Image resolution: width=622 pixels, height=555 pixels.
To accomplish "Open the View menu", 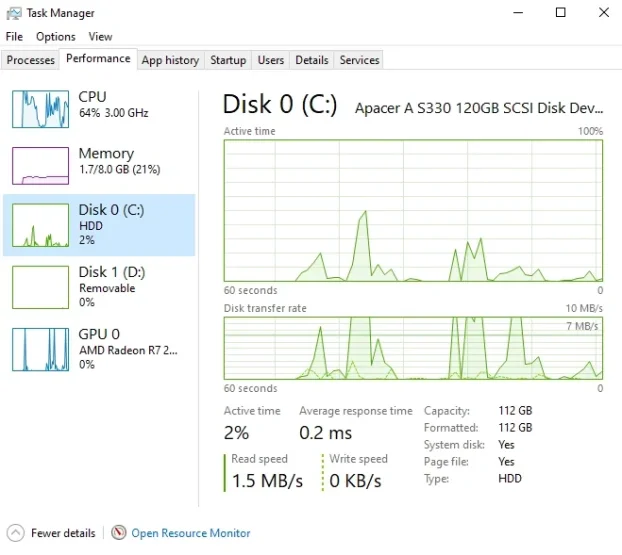I will pyautogui.click(x=100, y=37).
